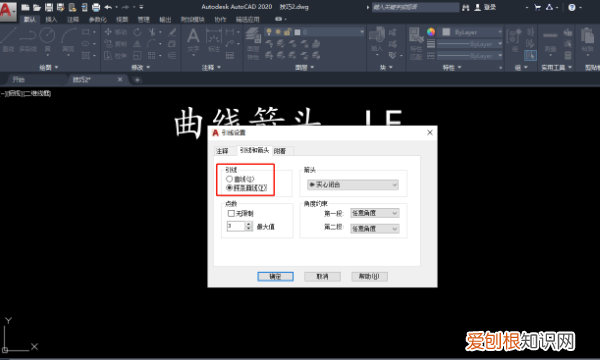This screenshot has height=360, width=600.
Task: Open the second segment (第二段) angle dropdown
Action: pyautogui.click(x=375, y=229)
